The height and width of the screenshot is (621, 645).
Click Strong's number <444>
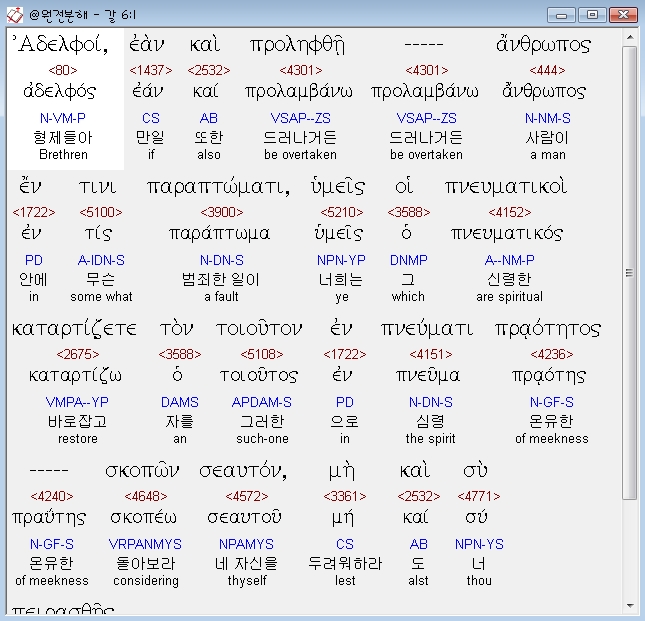tap(547, 70)
